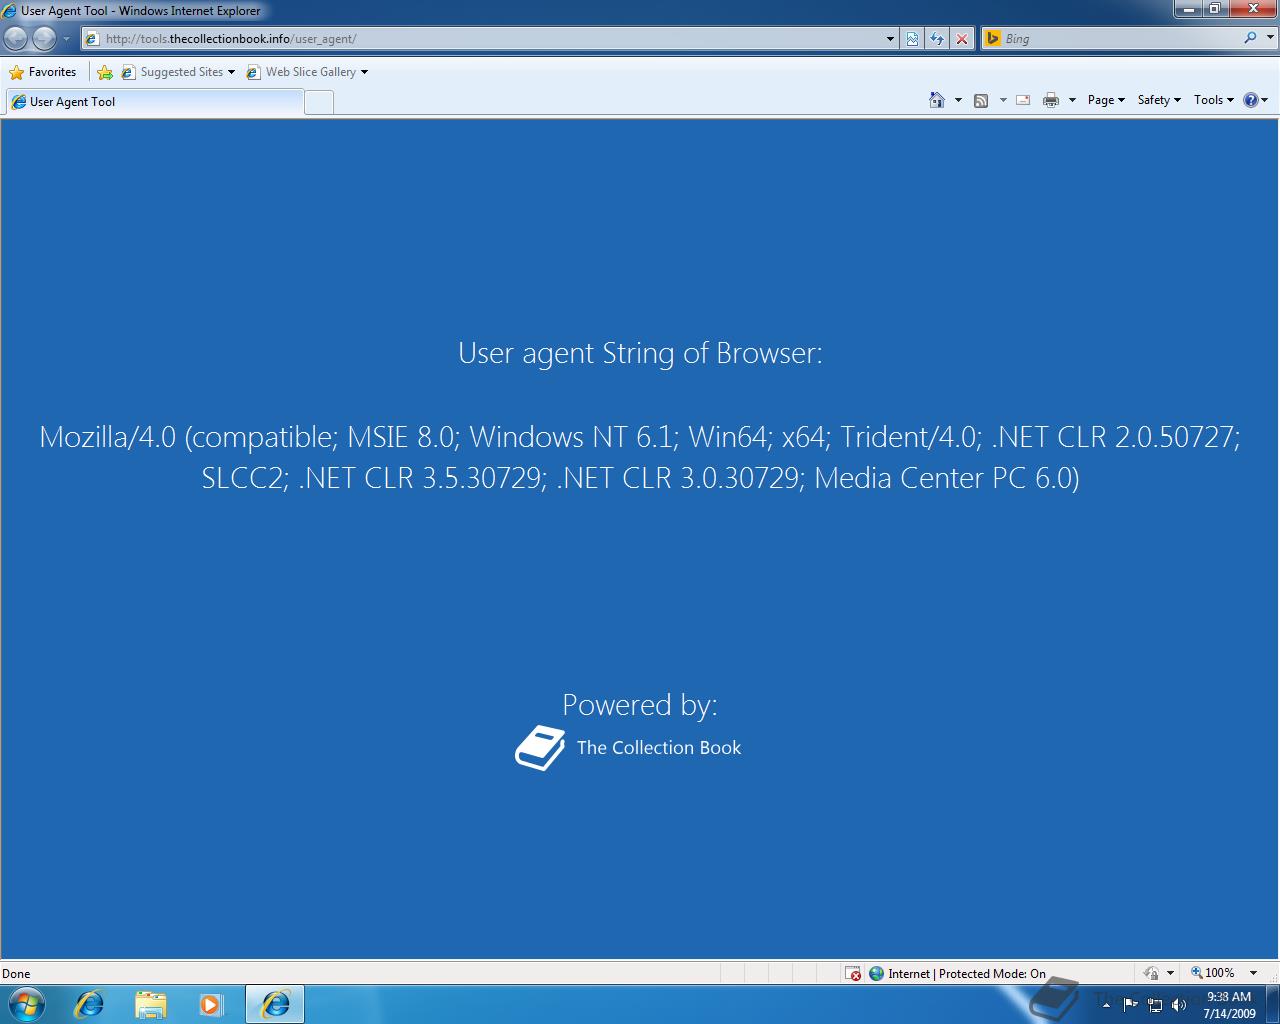
Task: Open Action Center flag tray icon
Action: click(1130, 1005)
